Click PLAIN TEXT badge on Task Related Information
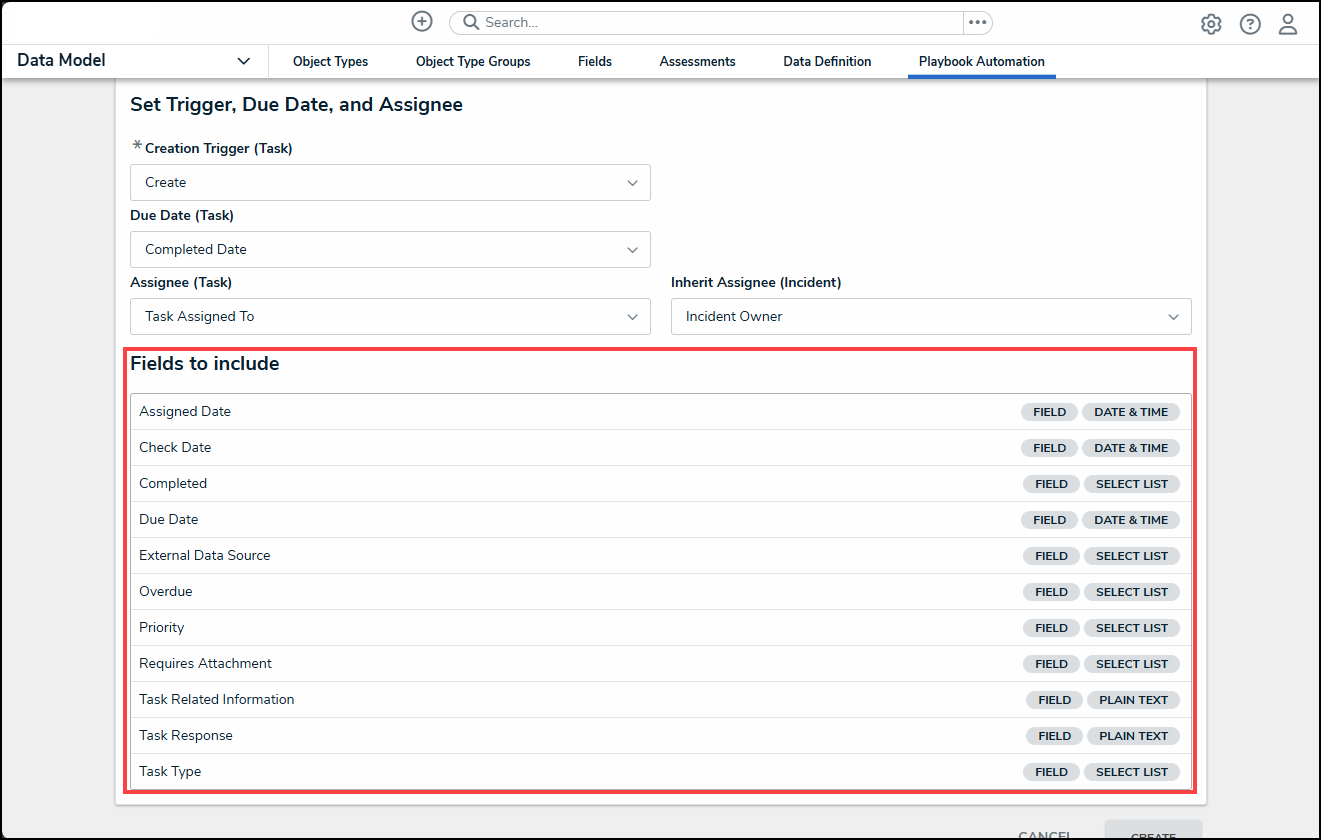The width and height of the screenshot is (1321, 840). [1134, 700]
